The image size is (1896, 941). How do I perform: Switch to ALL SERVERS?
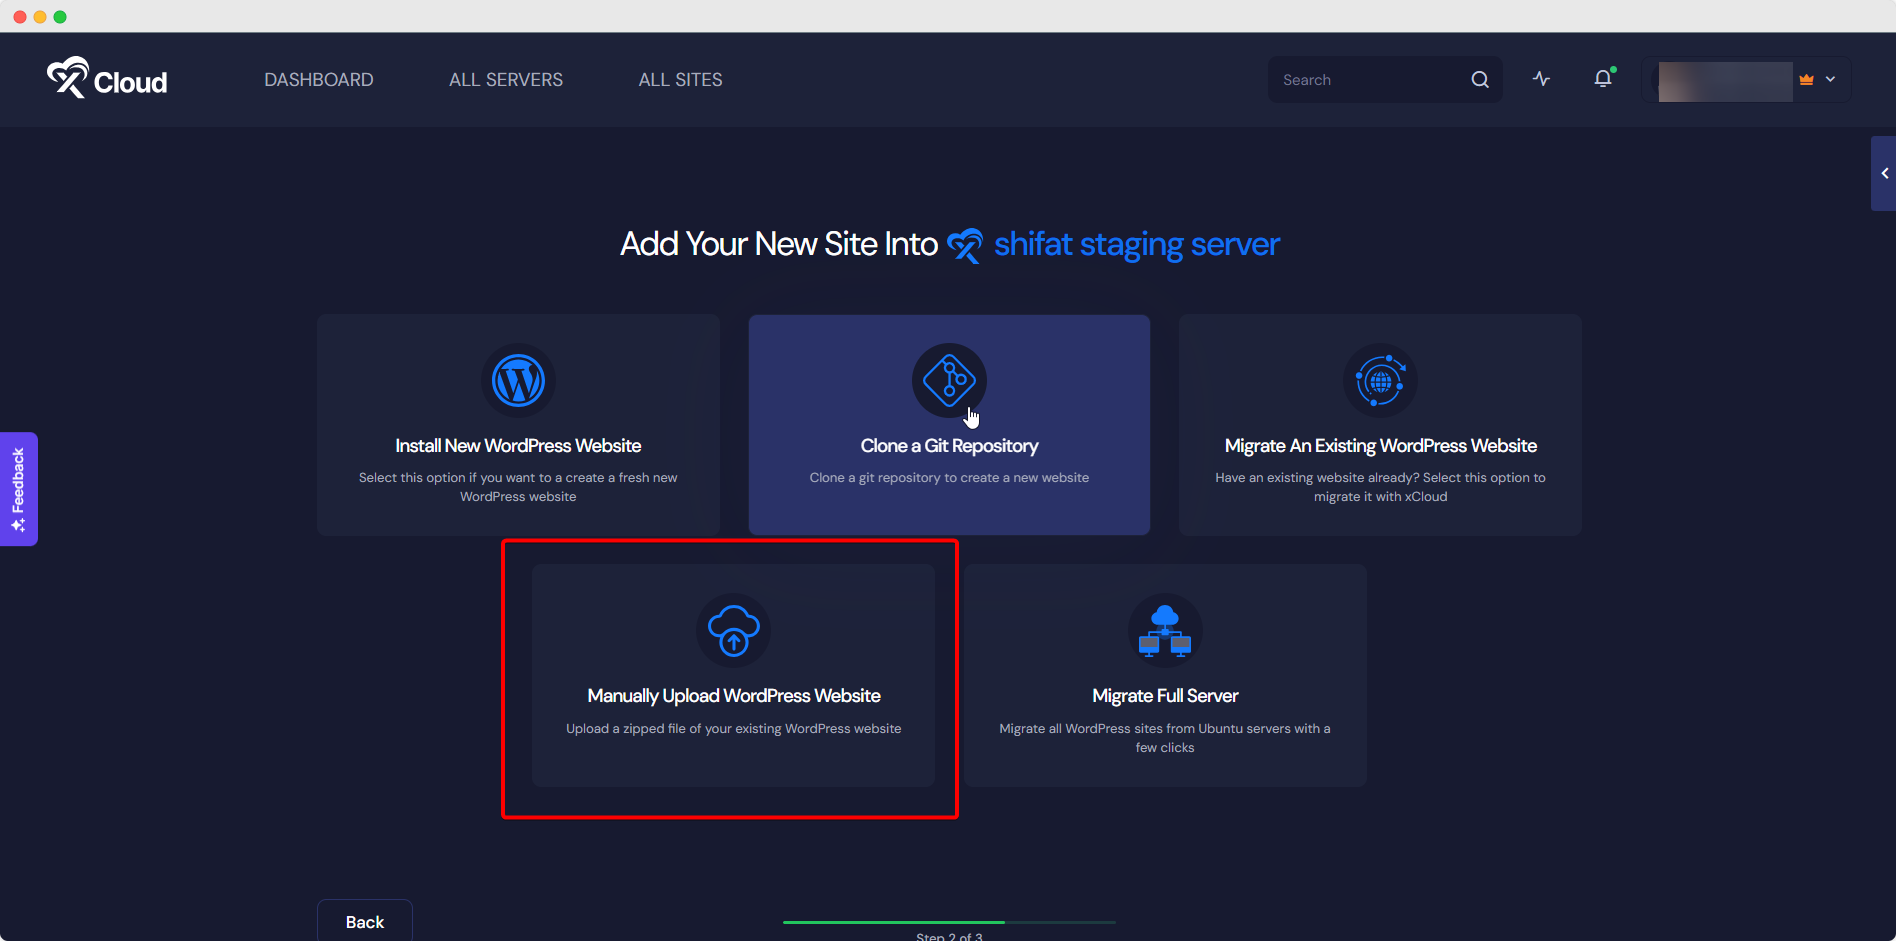(505, 79)
